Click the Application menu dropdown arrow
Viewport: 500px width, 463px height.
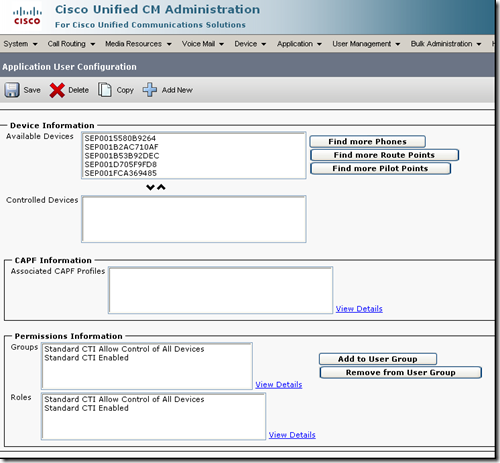click(319, 44)
